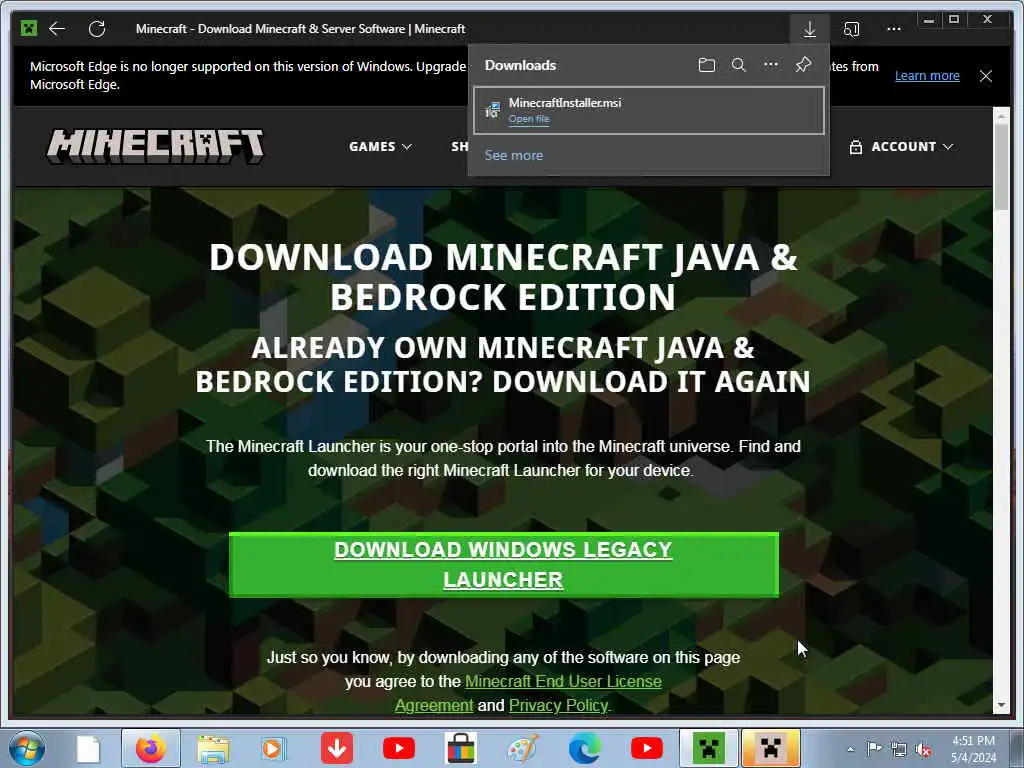The width and height of the screenshot is (1024, 768).
Task: Open Paint from the taskbar
Action: click(x=523, y=748)
